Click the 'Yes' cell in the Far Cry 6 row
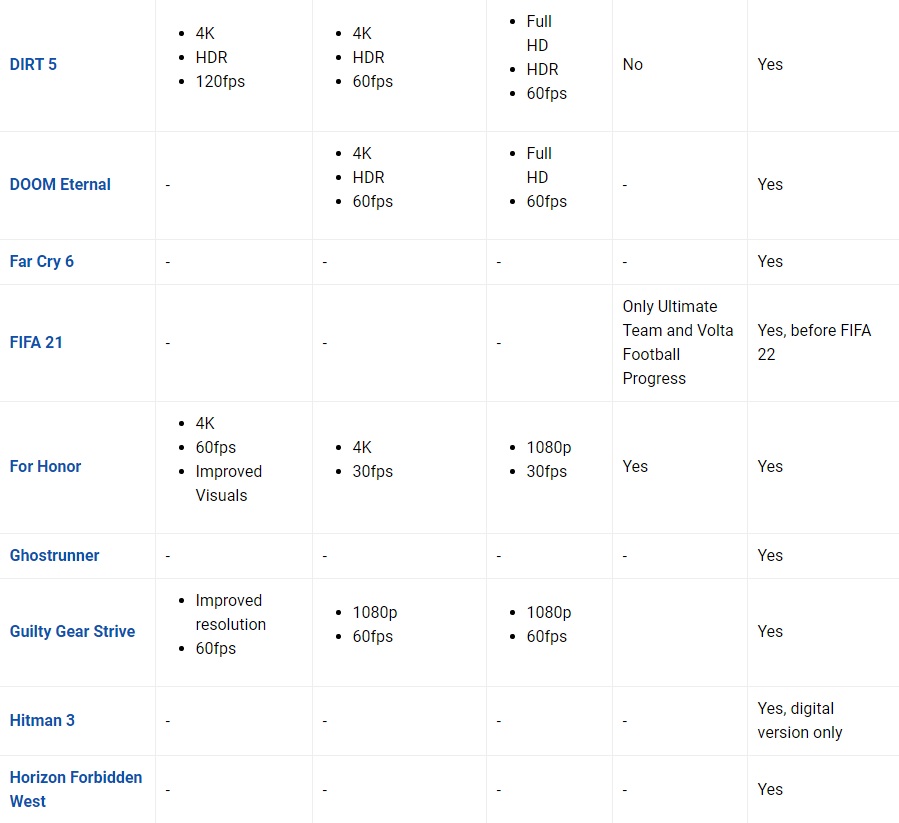The image size is (899, 823). 770,262
